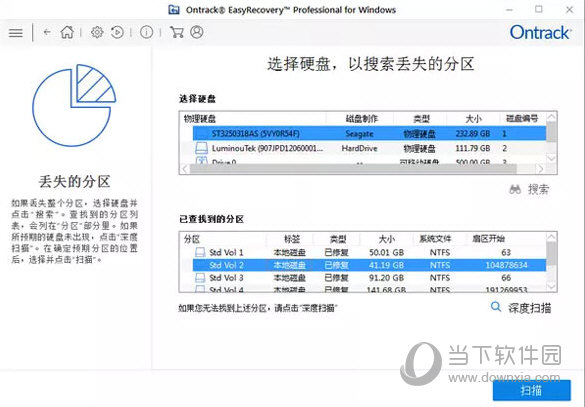
Task: Click the Std Vol 3 drive icon
Action: [x=200, y=278]
